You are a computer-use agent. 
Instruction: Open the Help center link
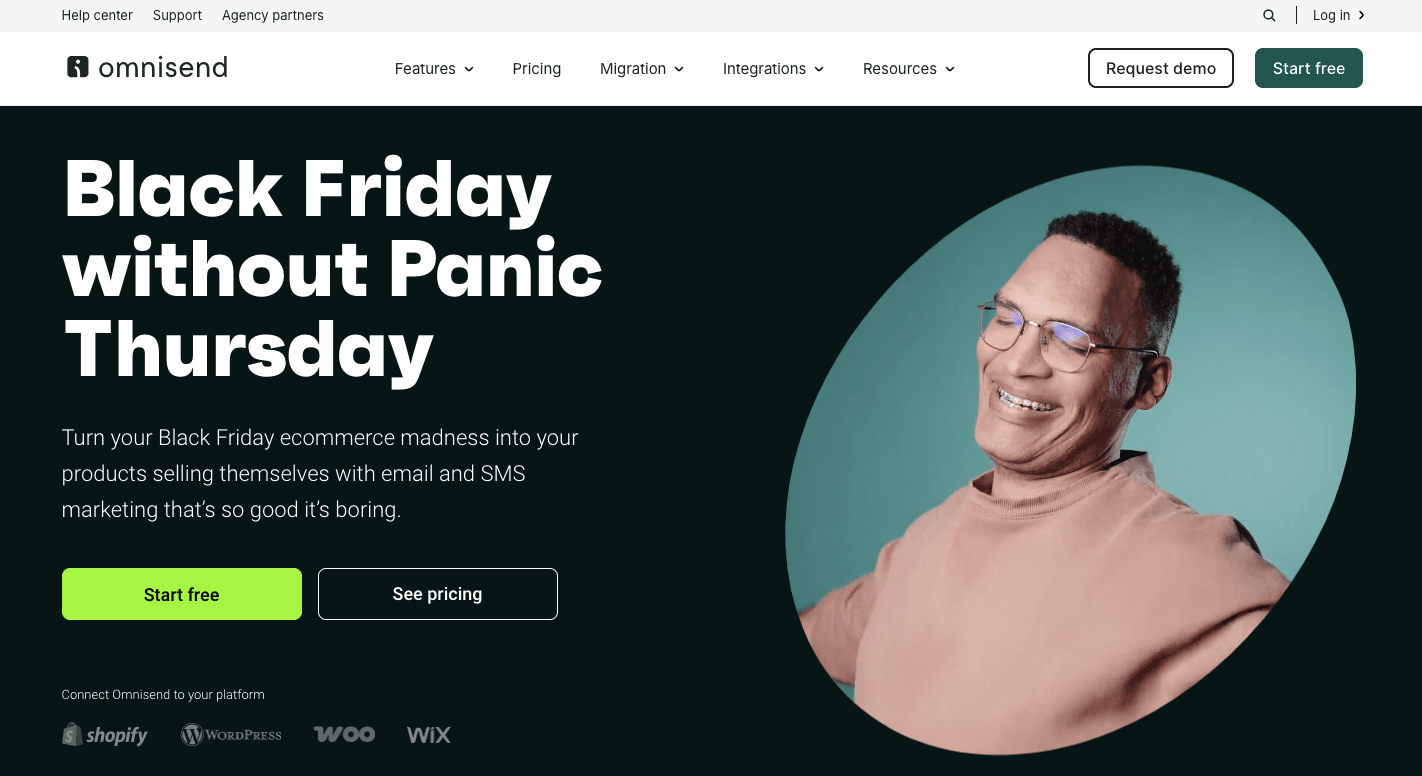(97, 15)
